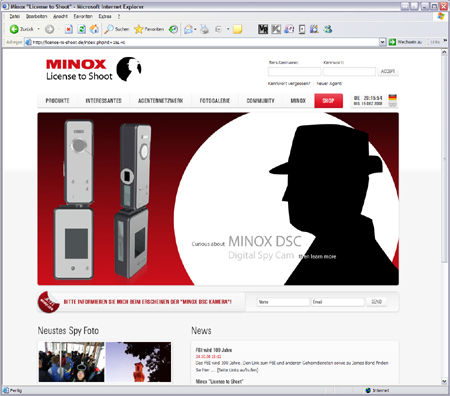Click the Kennwort password field
This screenshot has height=396, width=450.
coord(349,71)
